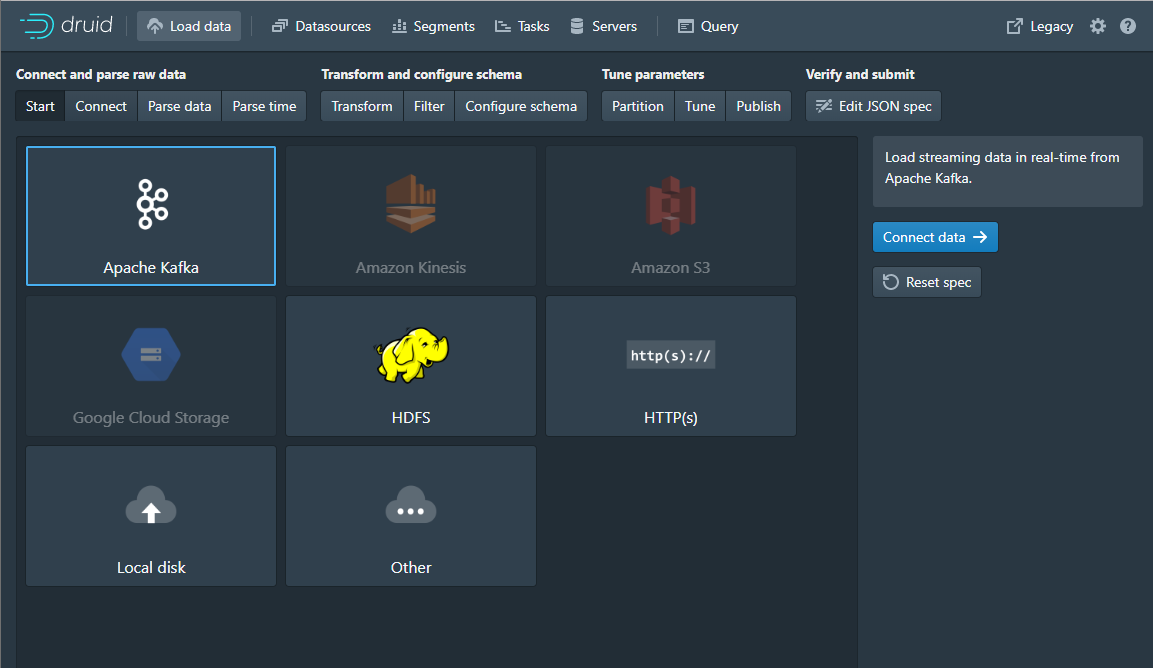
Task: Open the Tune step
Action: point(700,106)
